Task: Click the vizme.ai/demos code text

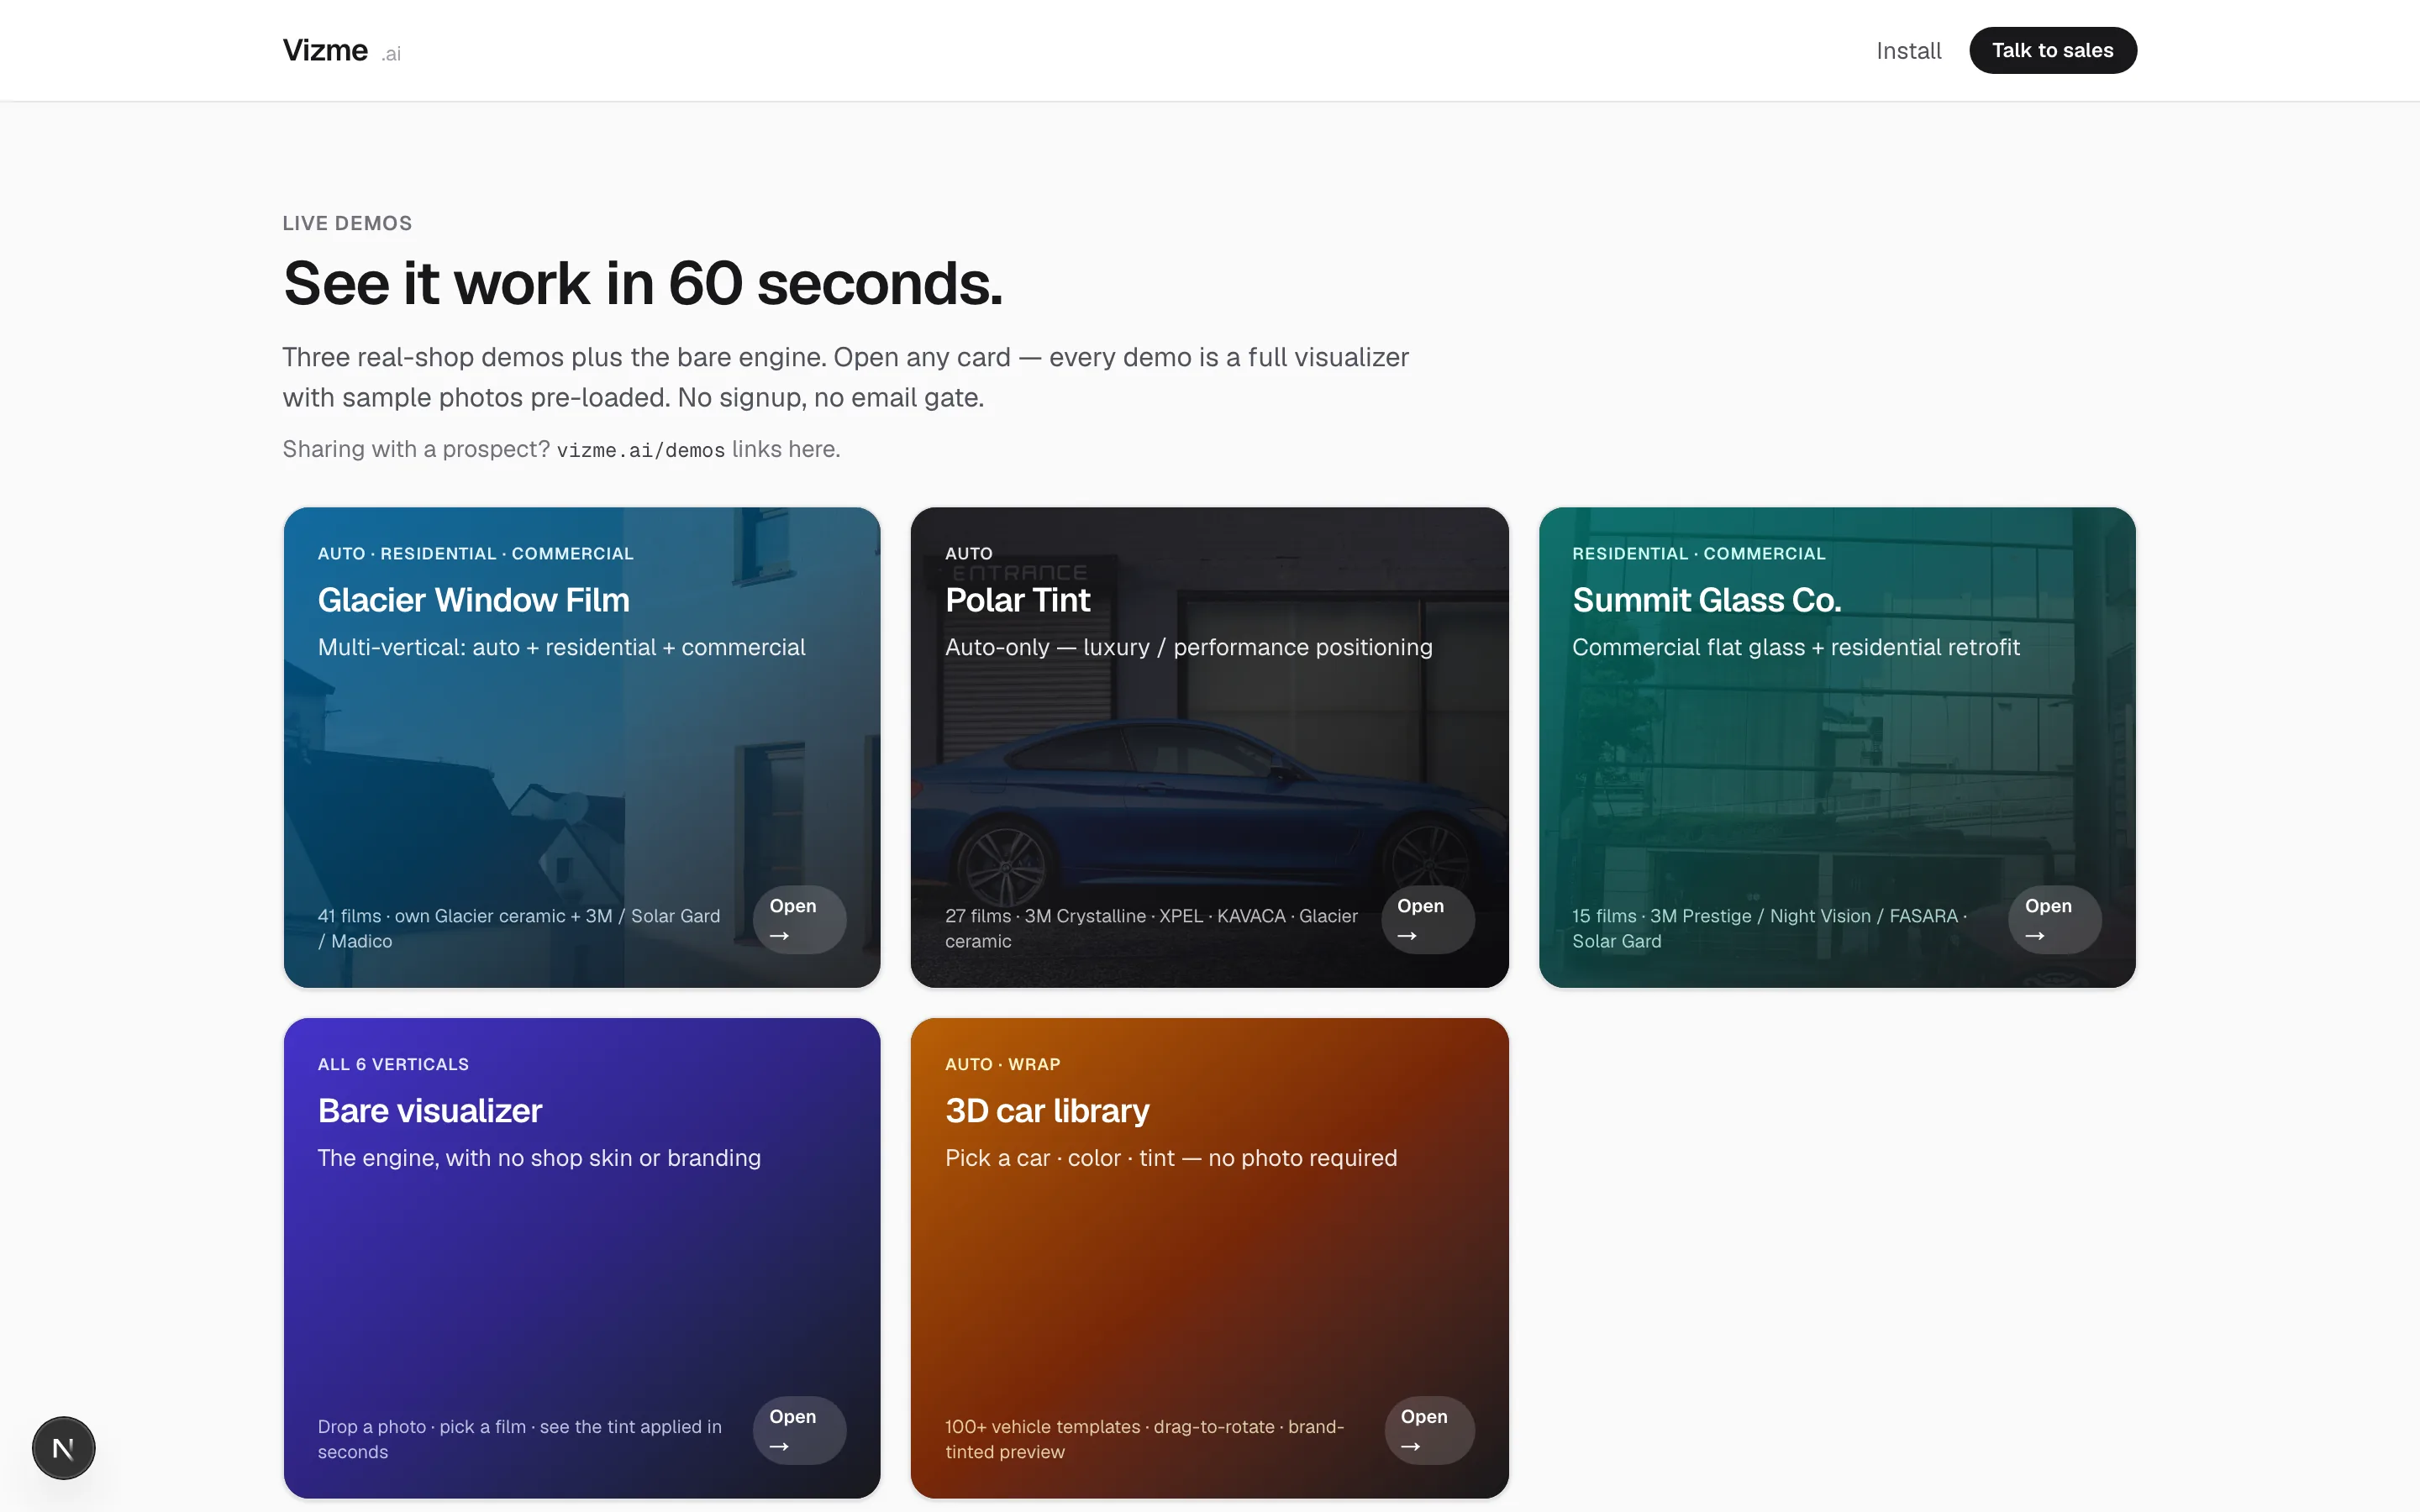Action: coord(640,450)
